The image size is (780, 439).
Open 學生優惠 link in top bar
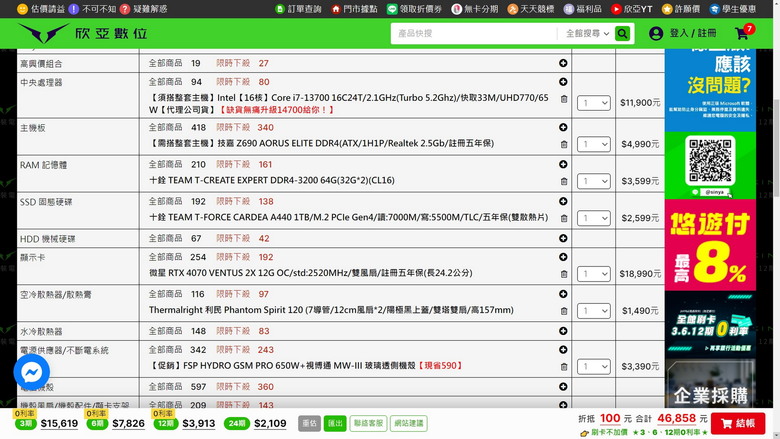click(733, 9)
